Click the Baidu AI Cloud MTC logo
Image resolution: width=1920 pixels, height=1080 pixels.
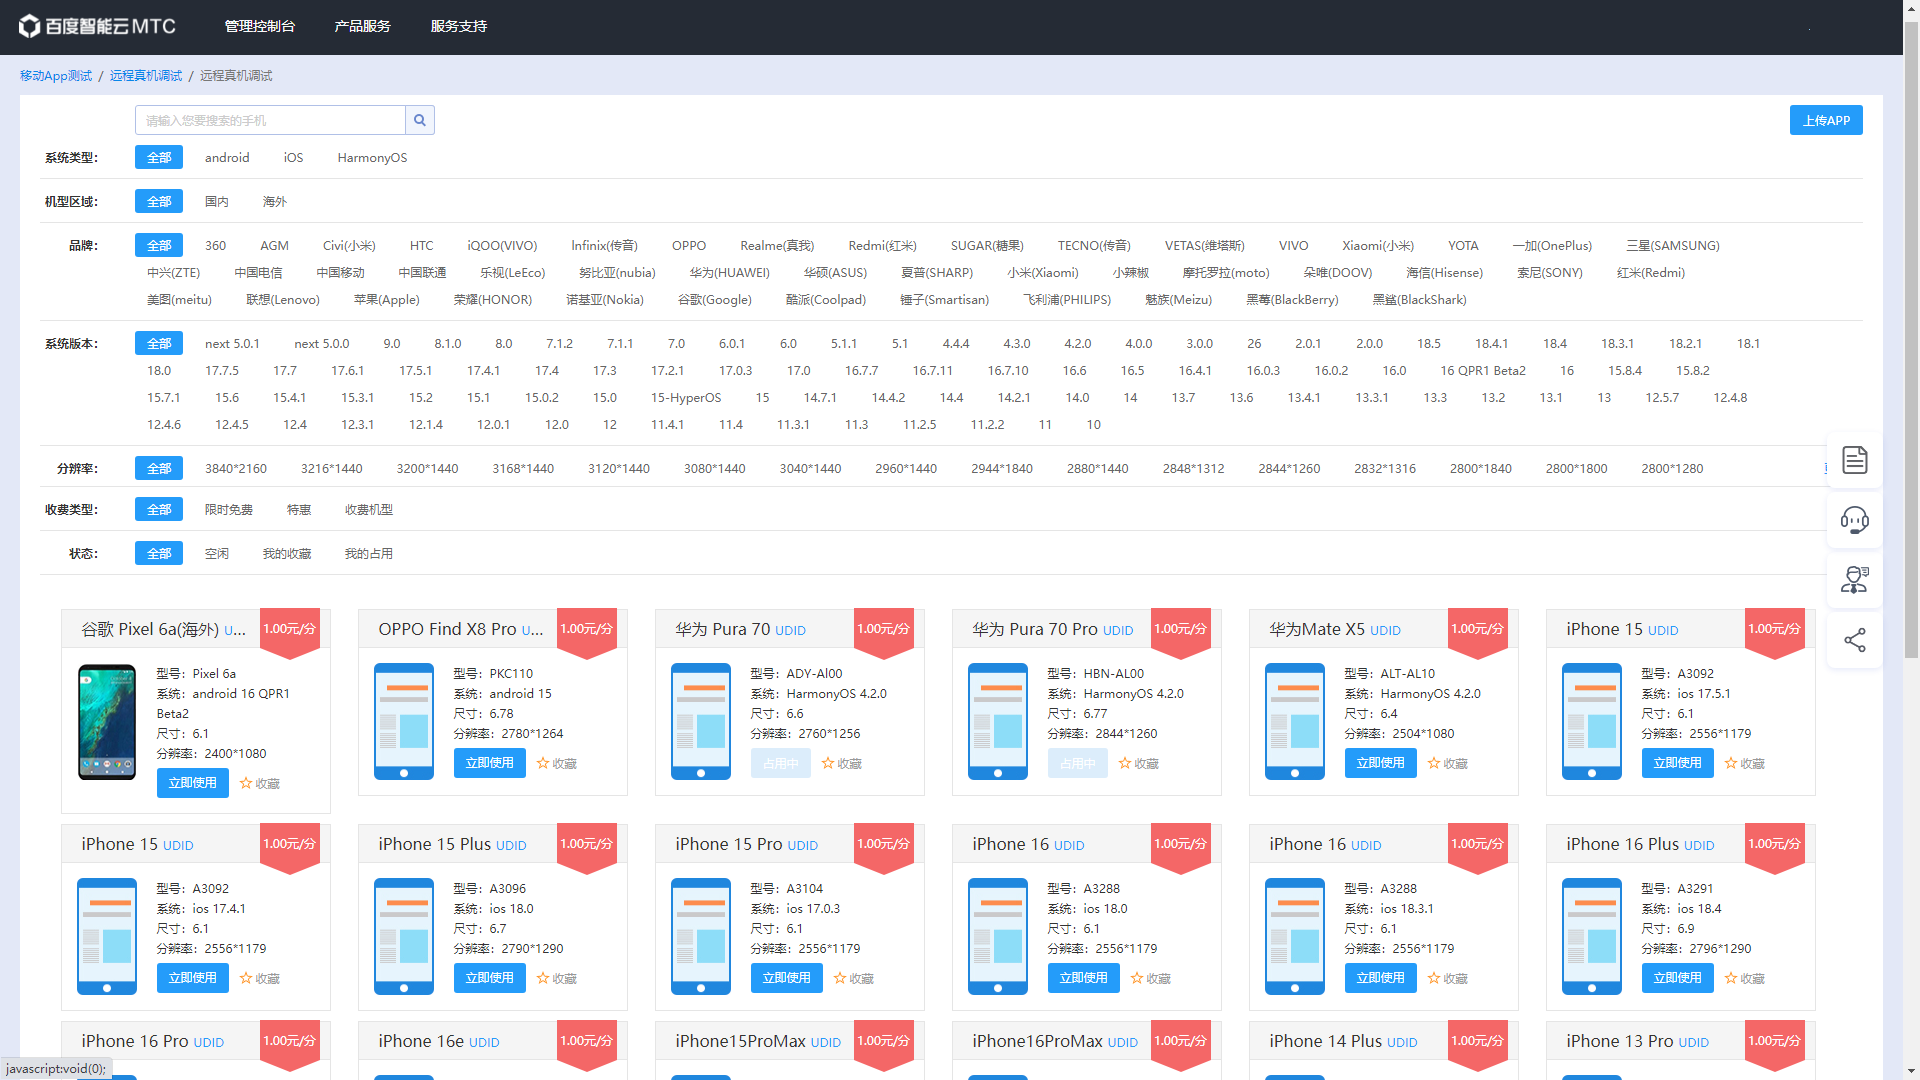point(98,26)
